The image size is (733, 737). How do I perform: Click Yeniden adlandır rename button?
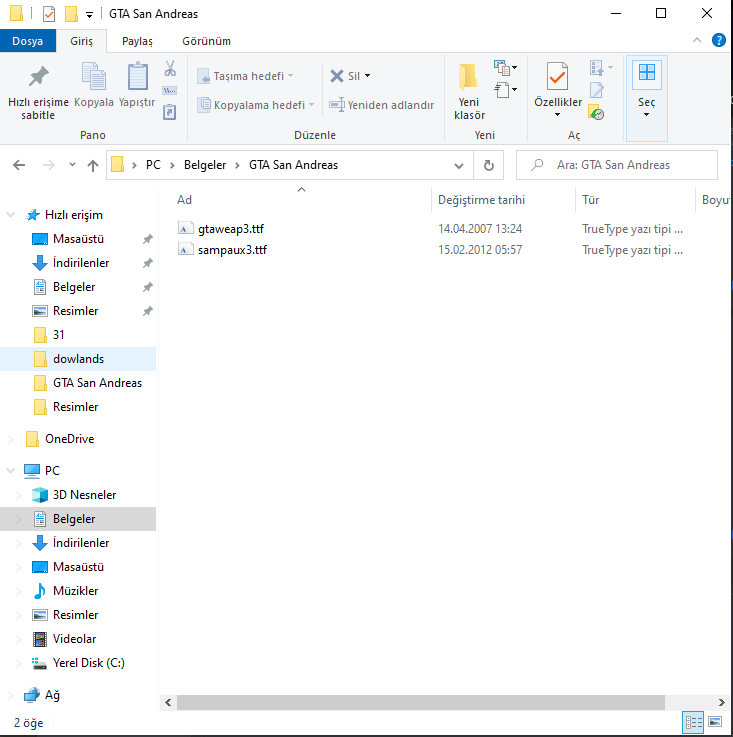coord(381,105)
